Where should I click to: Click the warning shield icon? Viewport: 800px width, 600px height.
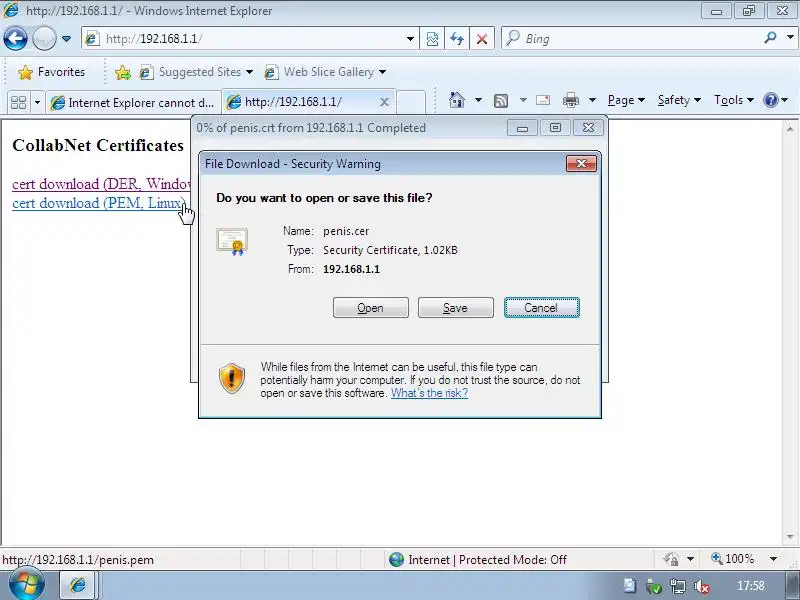(232, 378)
